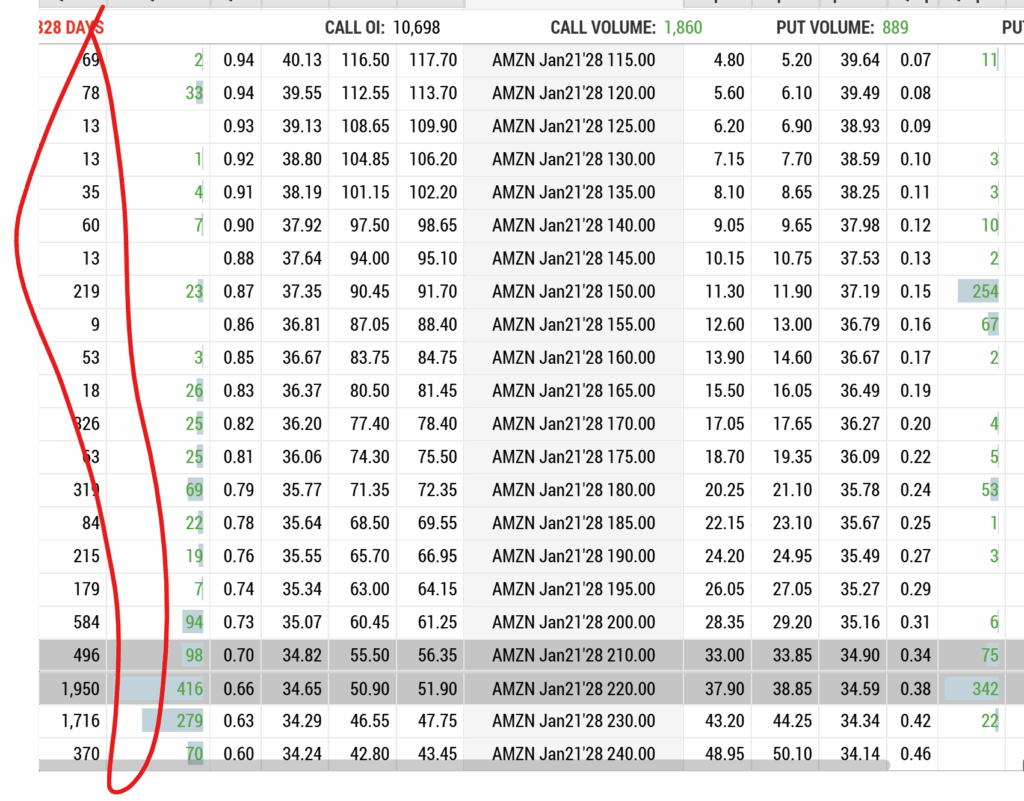Select the AMZN Jan21'28 135.00 contract

pyautogui.click(x=573, y=193)
